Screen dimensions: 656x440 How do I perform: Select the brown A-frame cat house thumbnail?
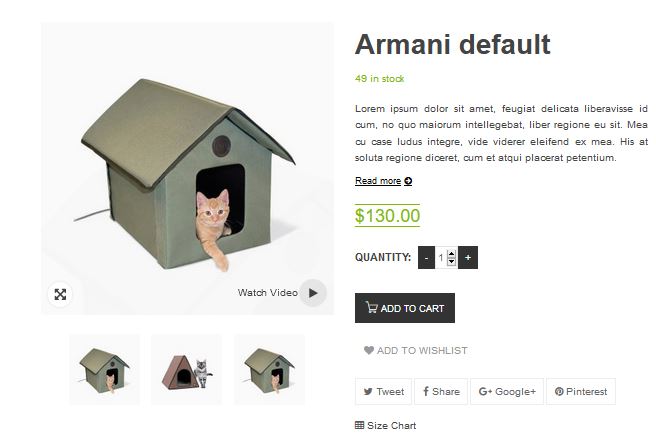click(x=187, y=370)
